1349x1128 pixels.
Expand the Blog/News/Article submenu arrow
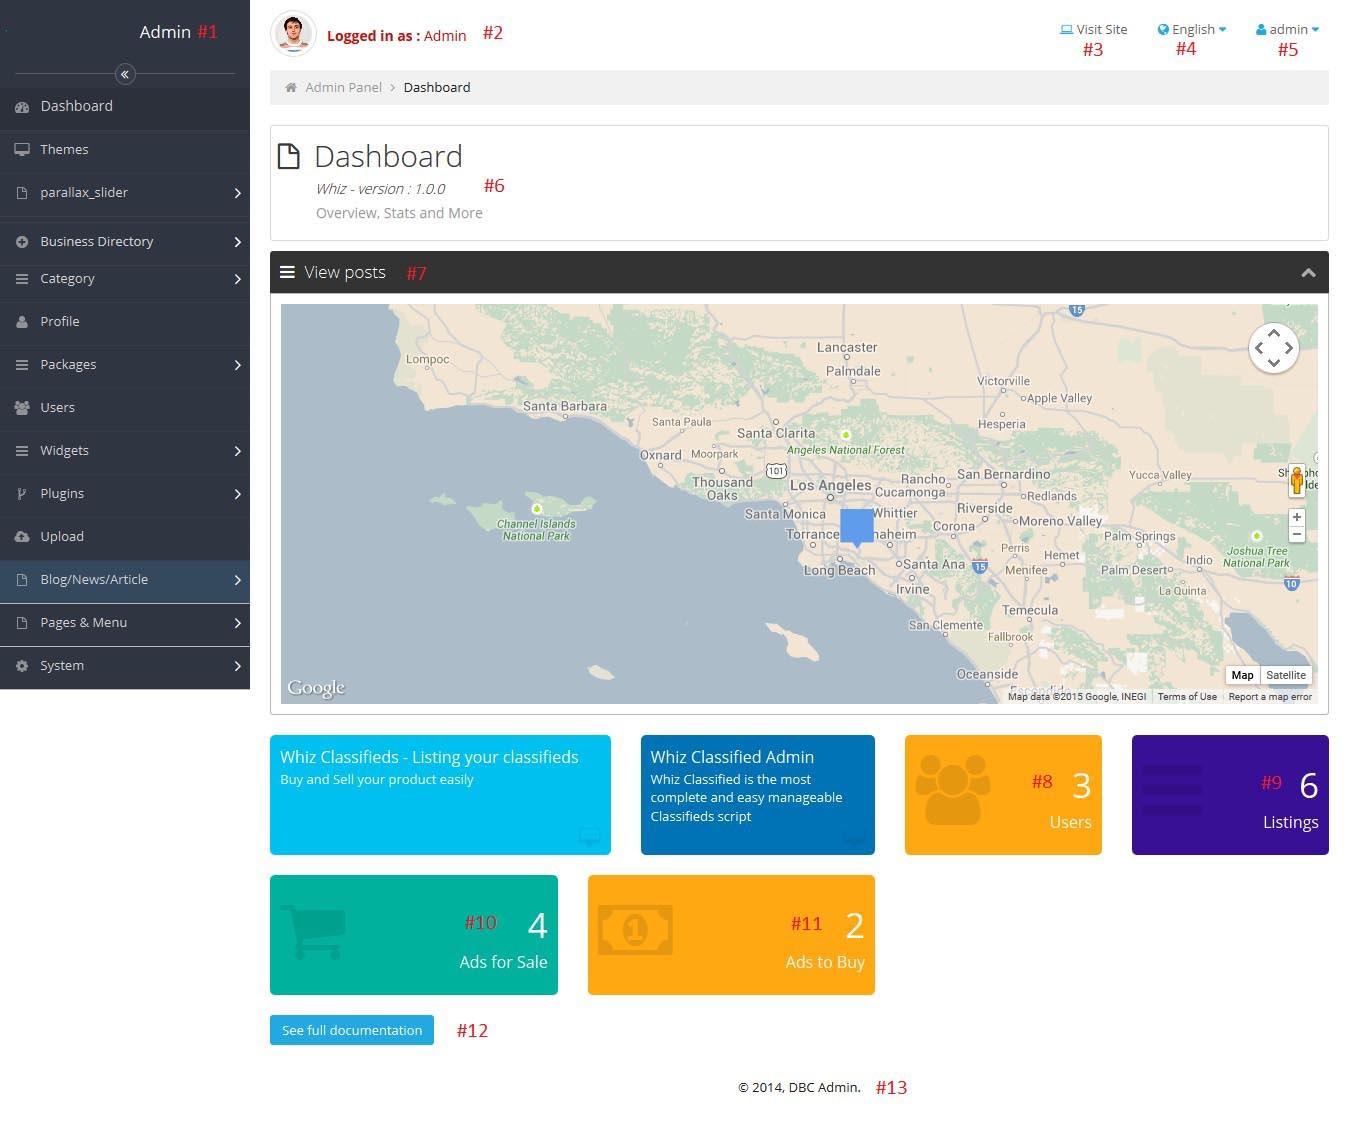[238, 580]
